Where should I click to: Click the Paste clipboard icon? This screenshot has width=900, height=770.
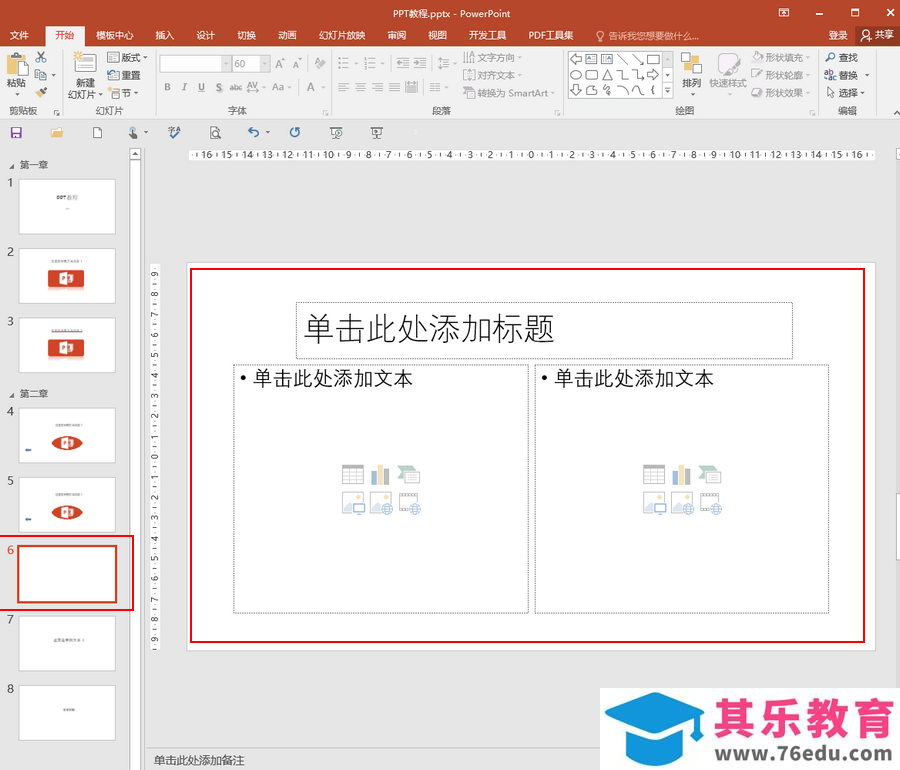coord(17,64)
